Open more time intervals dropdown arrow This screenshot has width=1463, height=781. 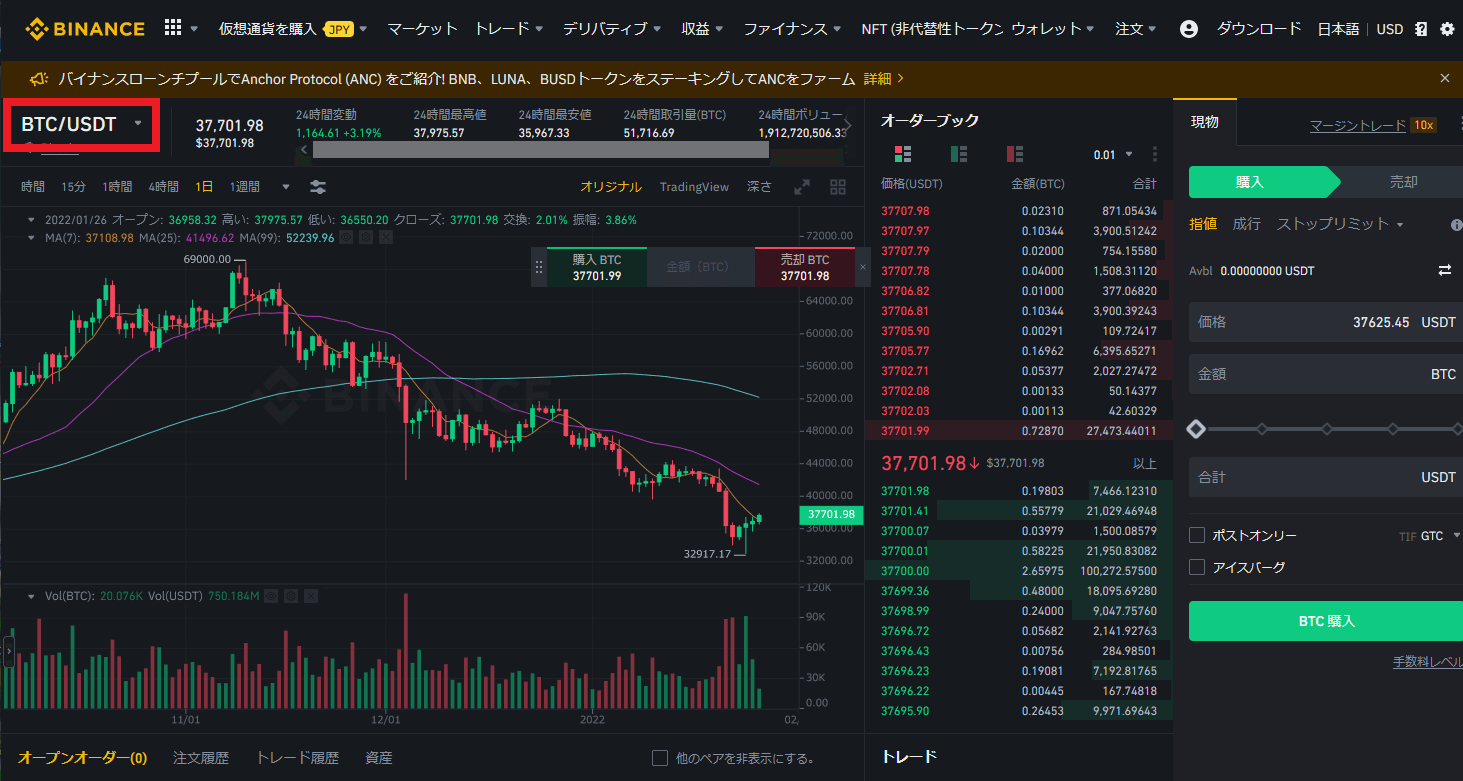click(286, 187)
